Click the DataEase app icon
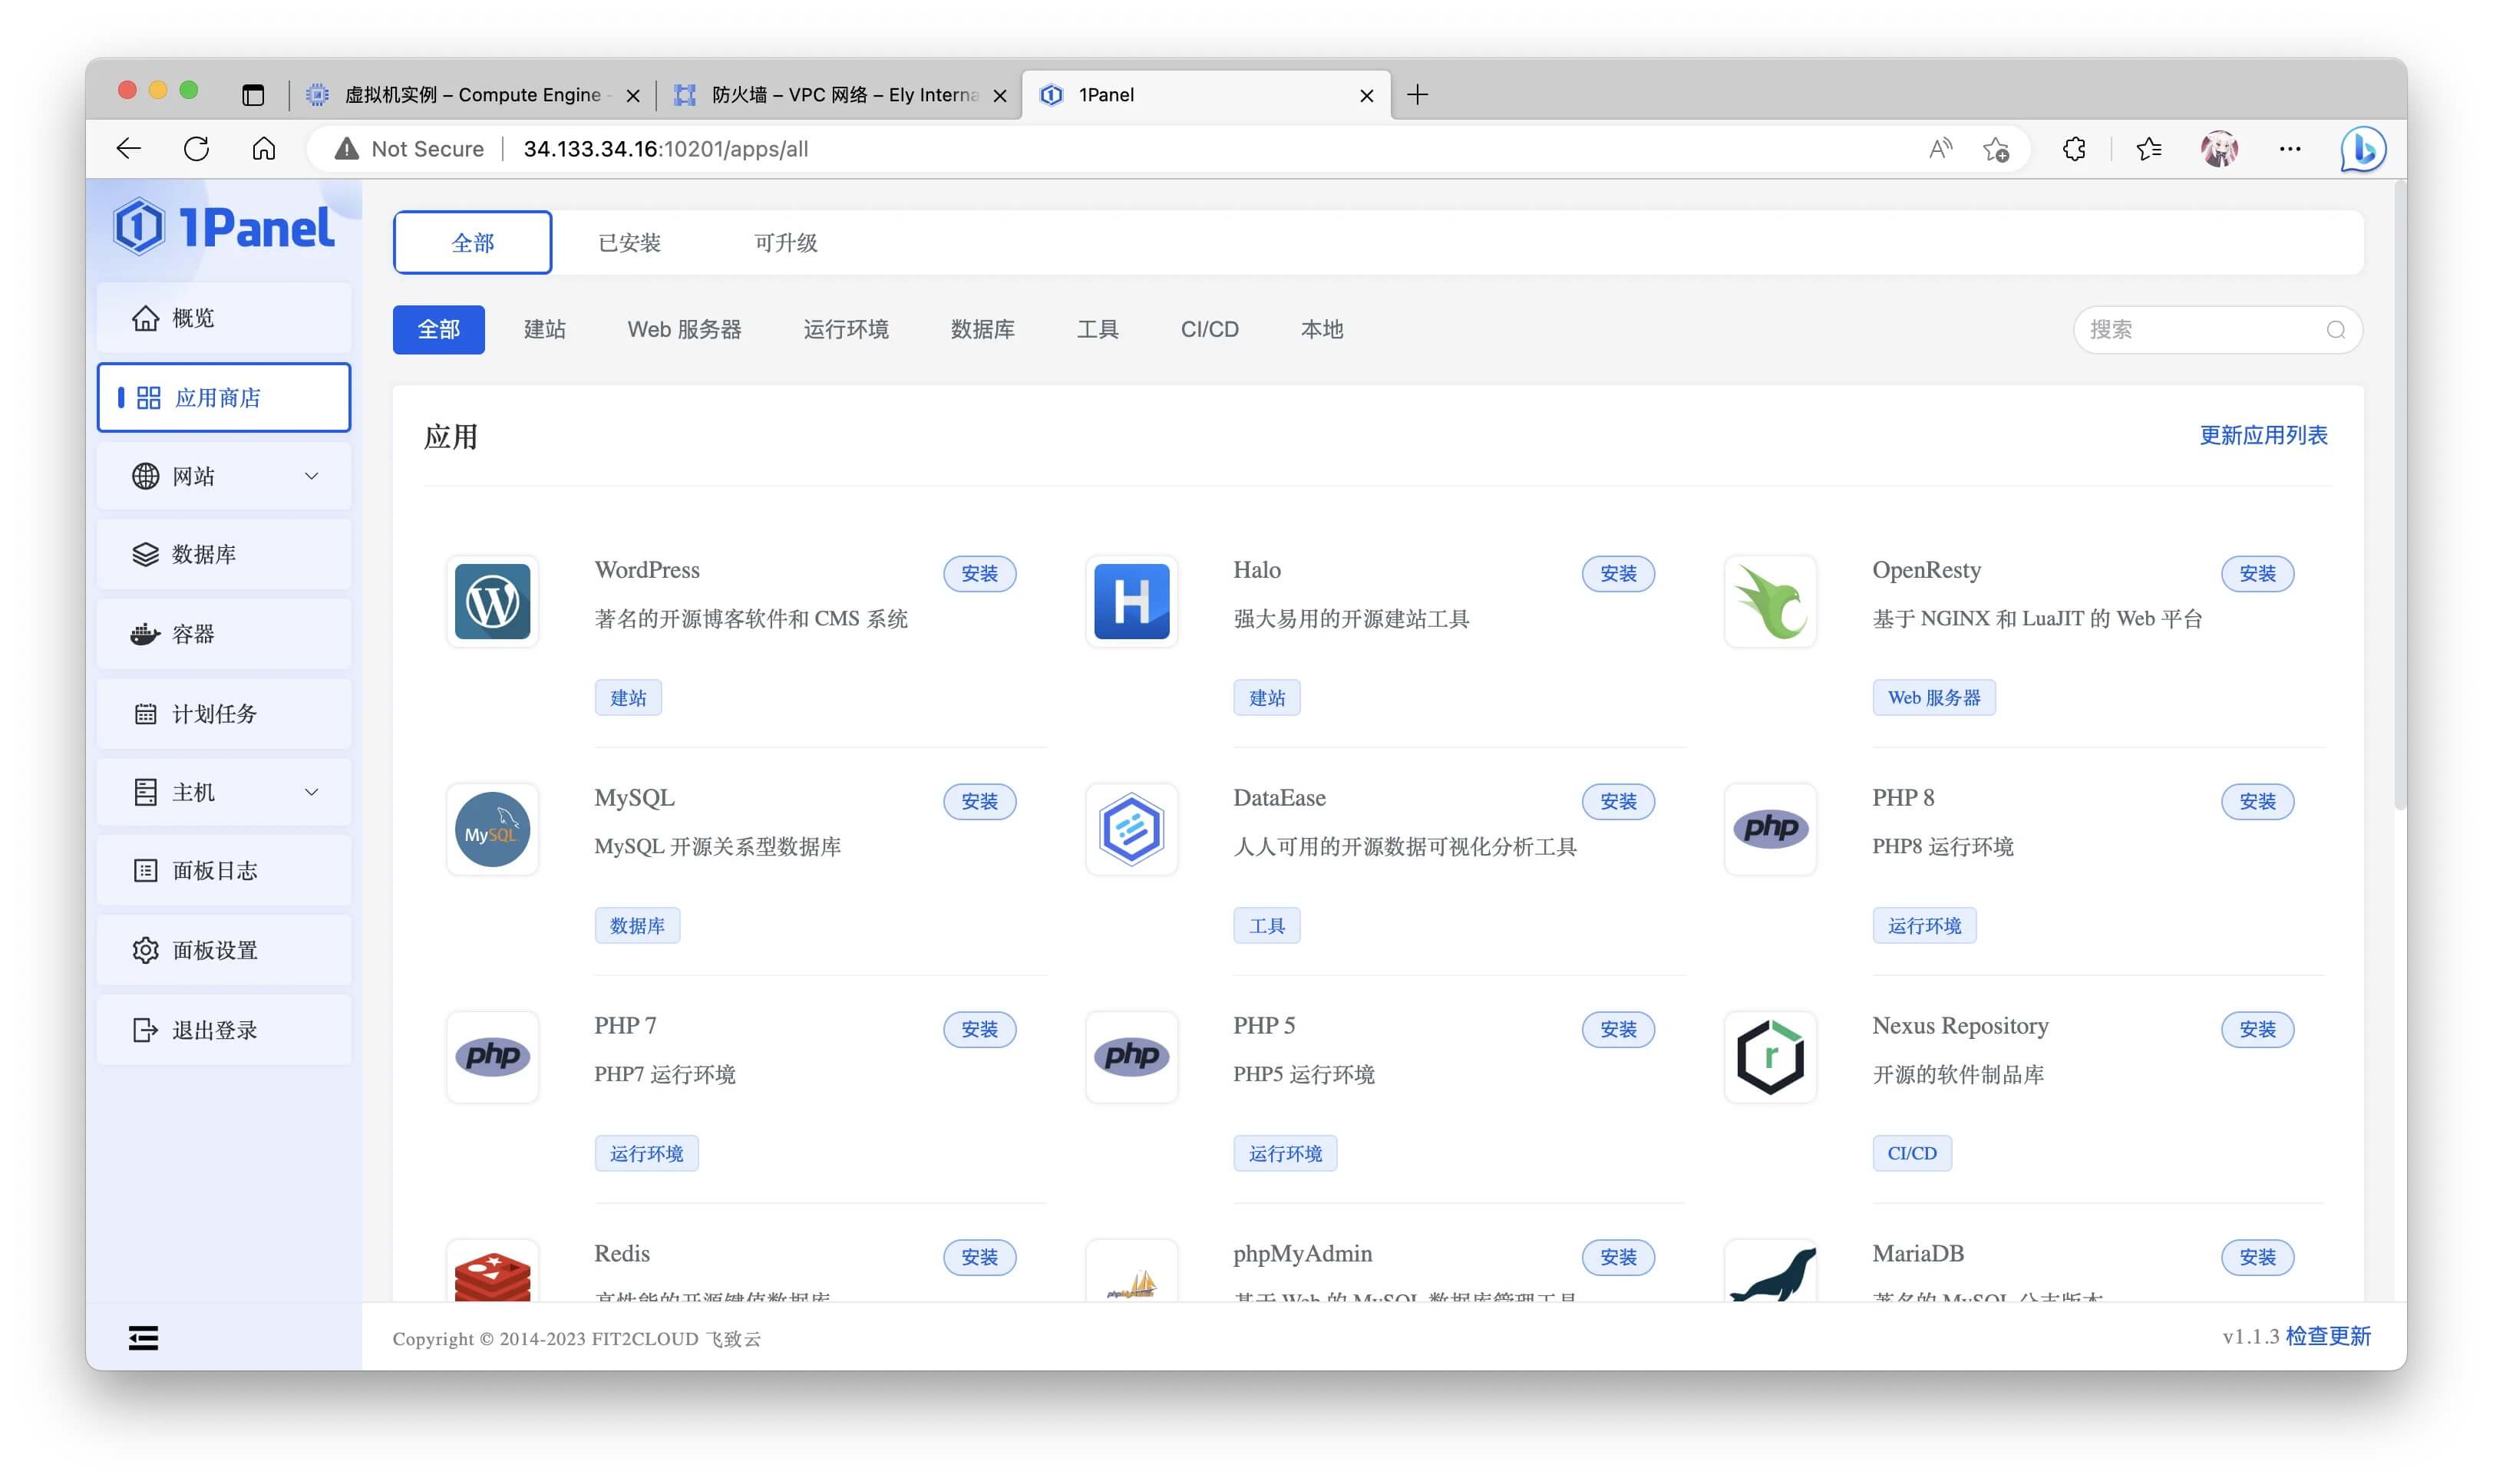 (1131, 829)
